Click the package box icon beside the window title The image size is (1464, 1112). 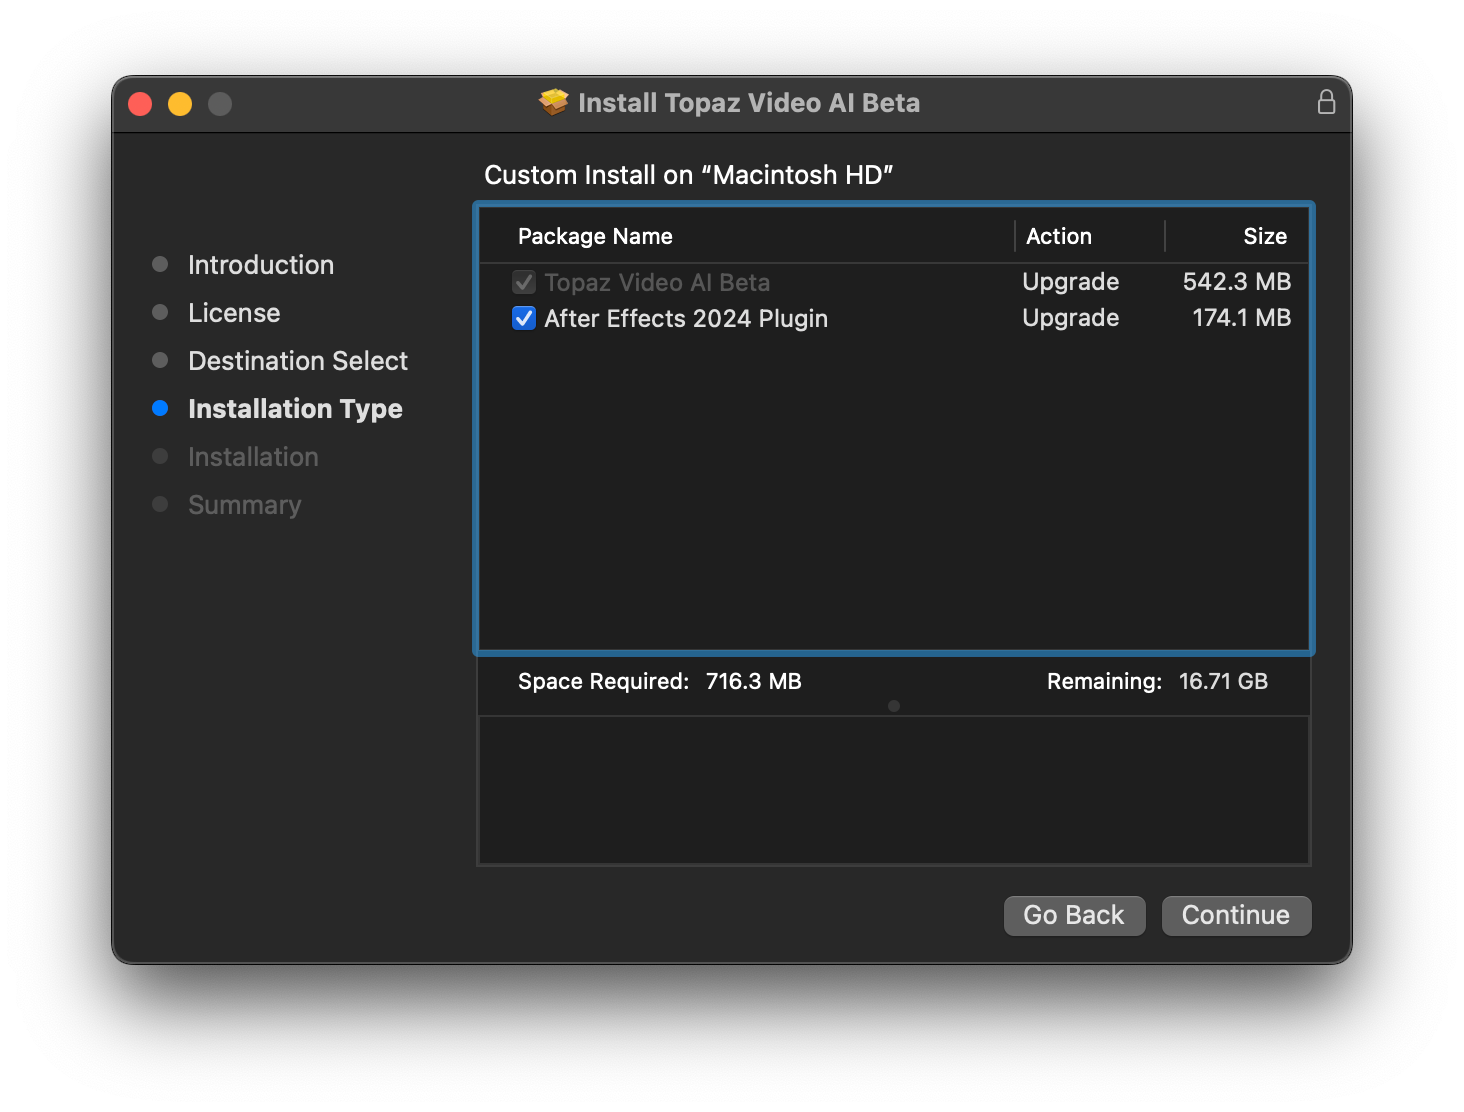tap(553, 102)
